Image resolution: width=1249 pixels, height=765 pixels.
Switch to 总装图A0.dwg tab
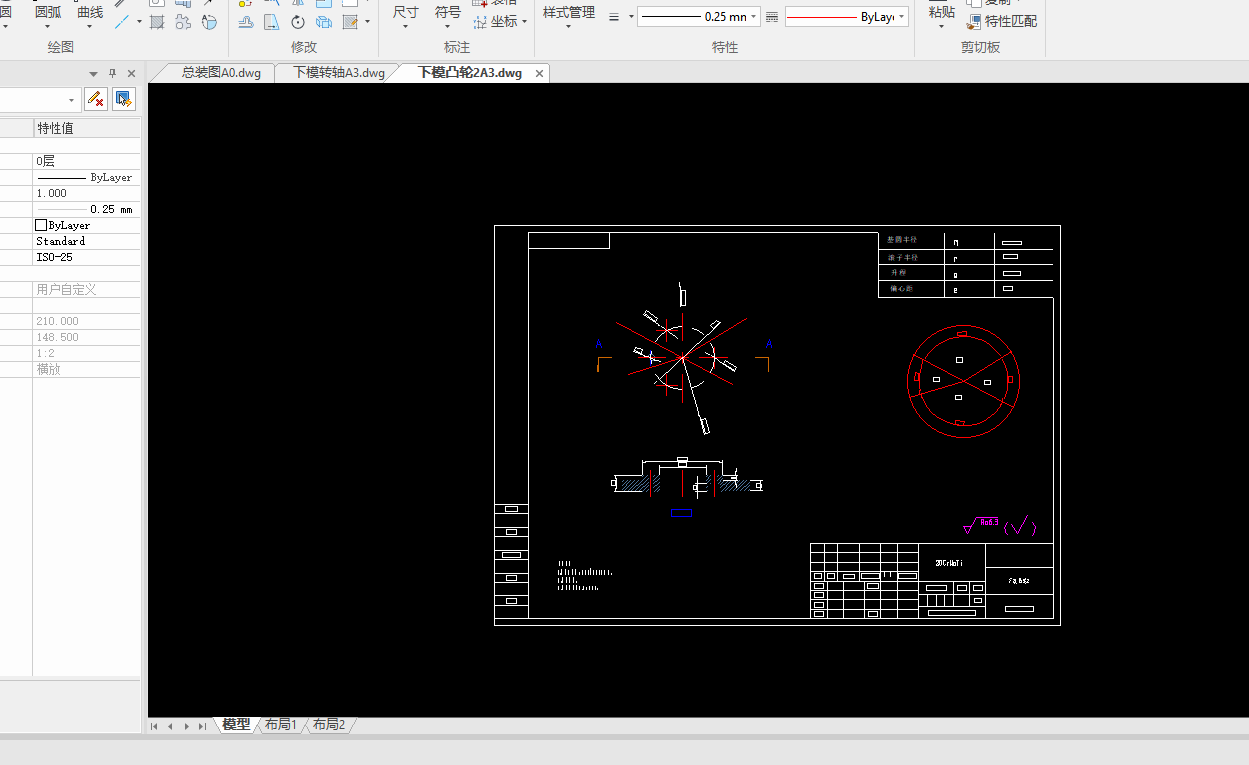[x=220, y=73]
